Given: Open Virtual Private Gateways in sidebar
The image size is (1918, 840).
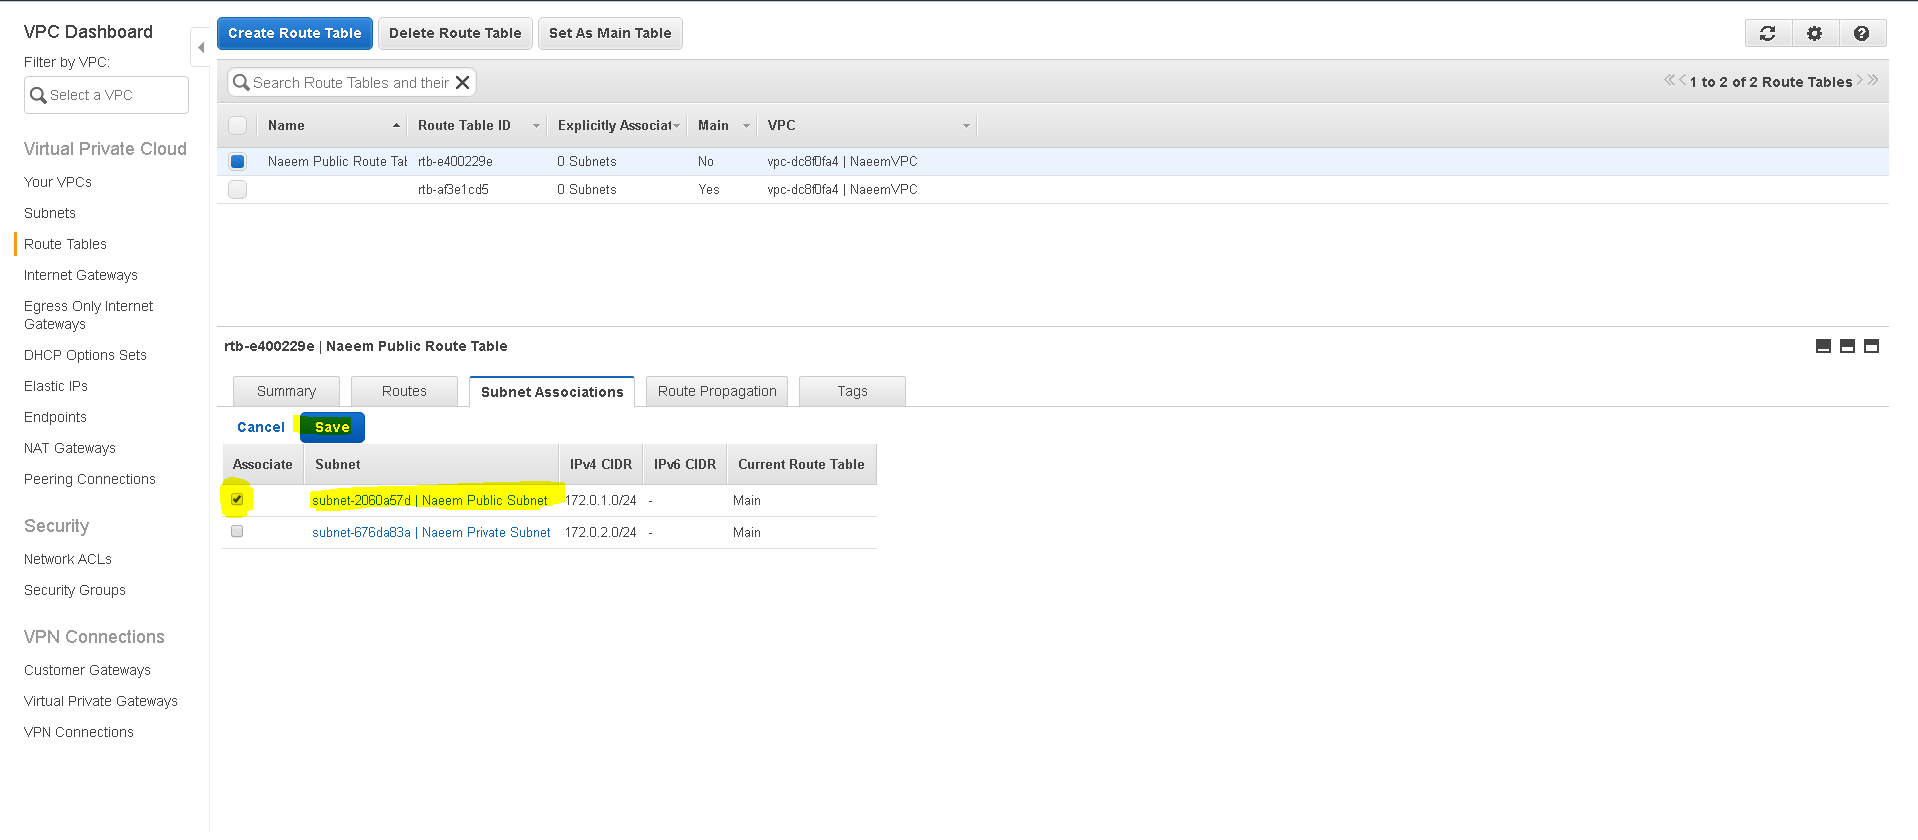Looking at the screenshot, I should [x=101, y=701].
